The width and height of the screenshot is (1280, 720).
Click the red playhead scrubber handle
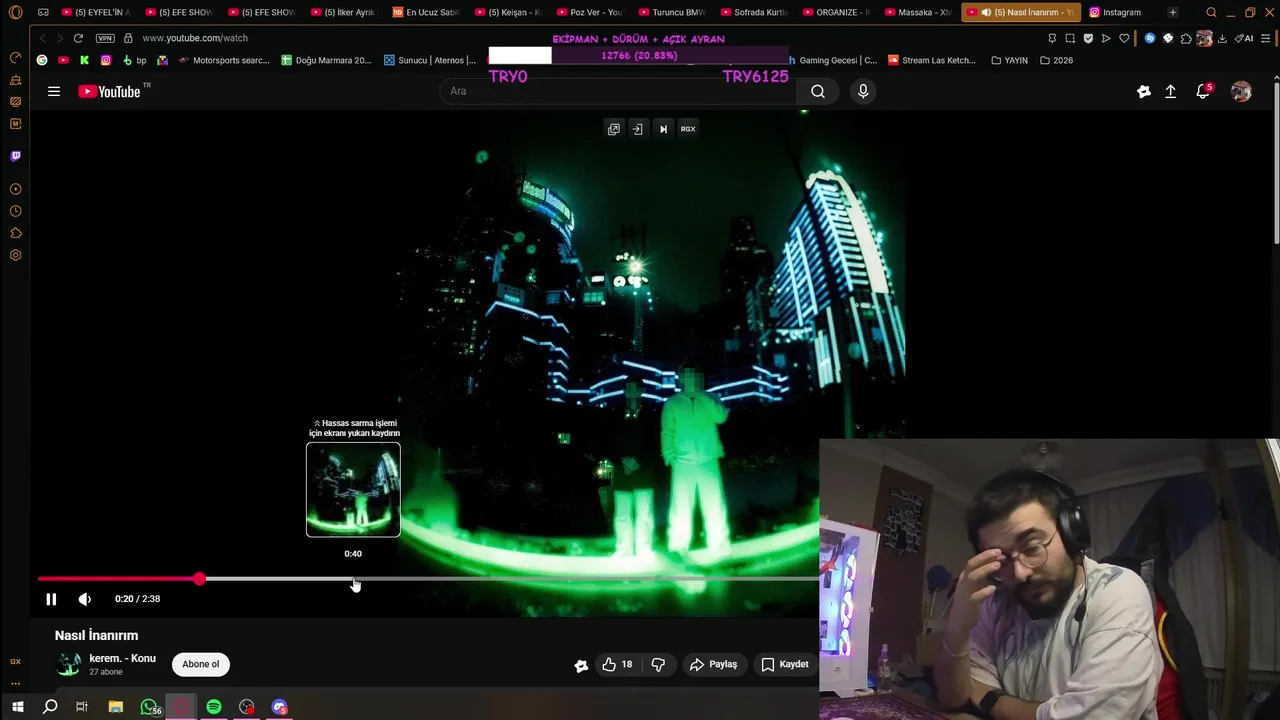tap(200, 579)
